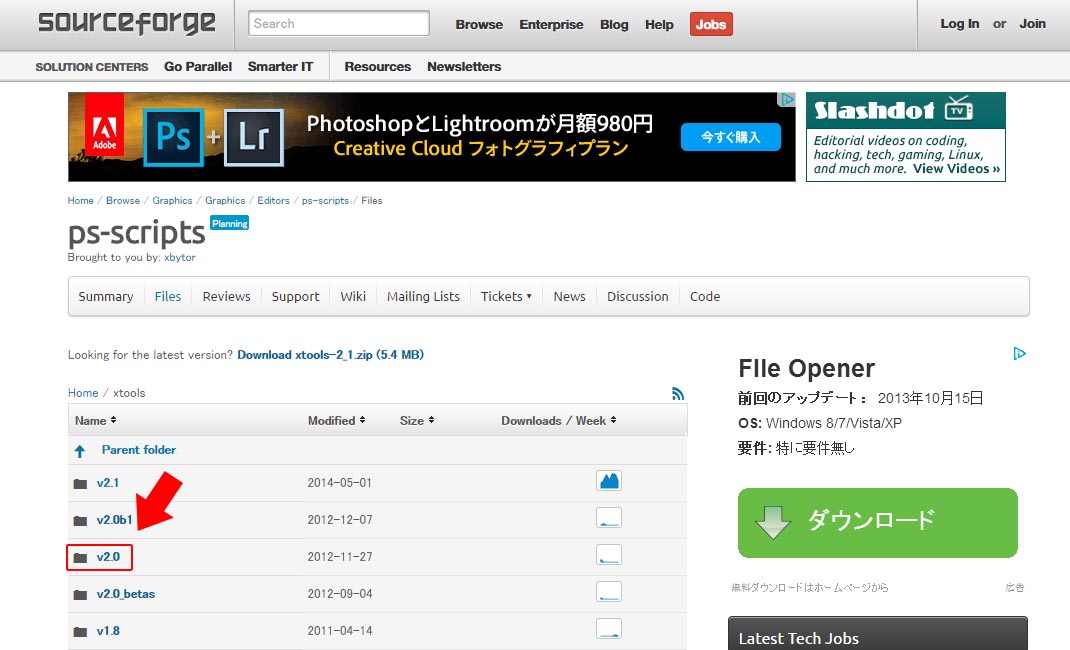Open the Smarter IT solution center
The width and height of the screenshot is (1070, 650).
(280, 67)
